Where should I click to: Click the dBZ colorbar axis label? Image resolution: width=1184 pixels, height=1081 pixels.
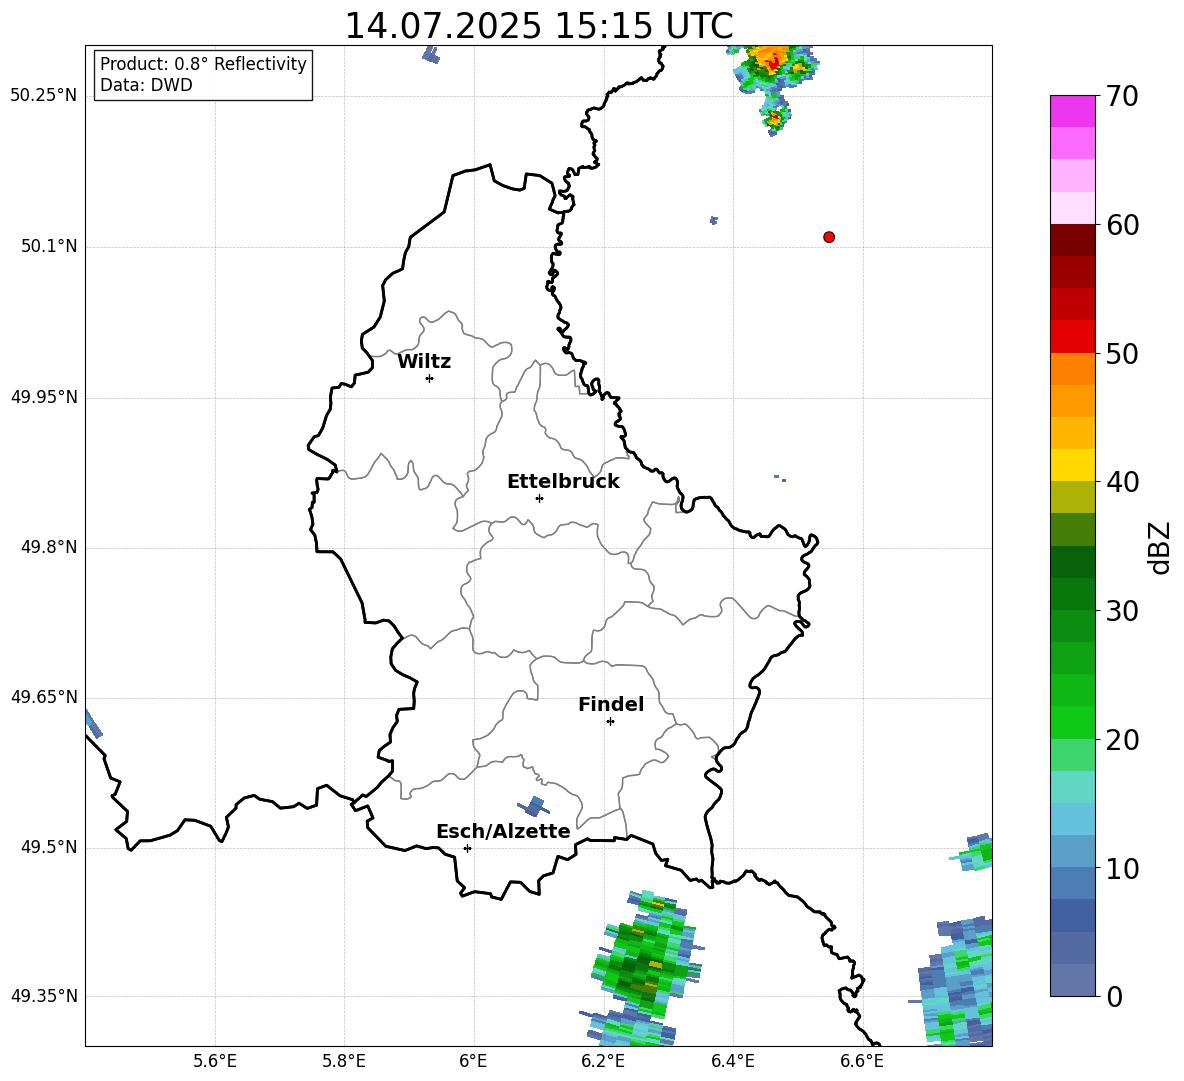pos(1159,547)
